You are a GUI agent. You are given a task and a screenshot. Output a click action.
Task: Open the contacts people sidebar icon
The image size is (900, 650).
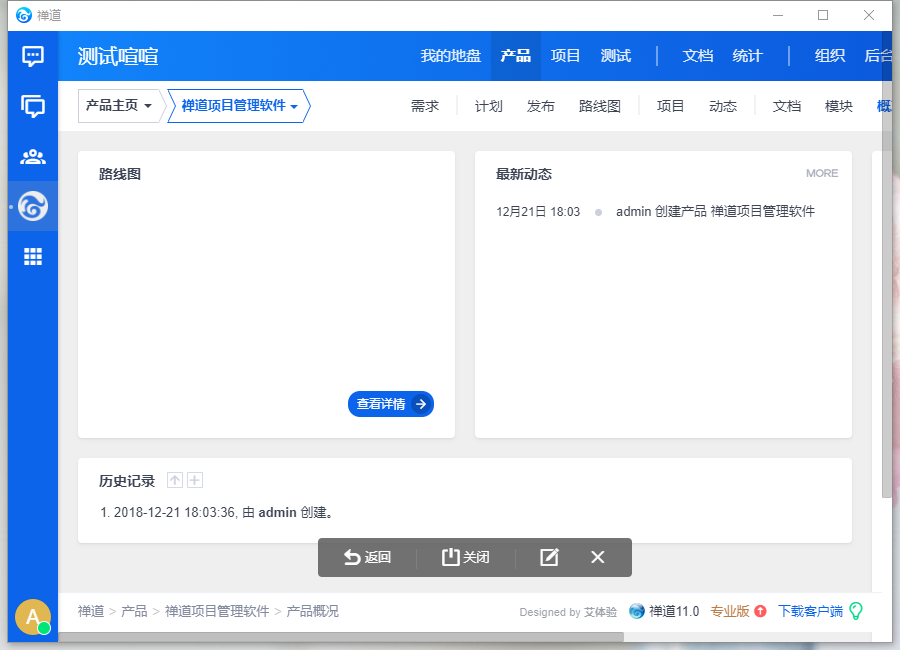(33, 156)
